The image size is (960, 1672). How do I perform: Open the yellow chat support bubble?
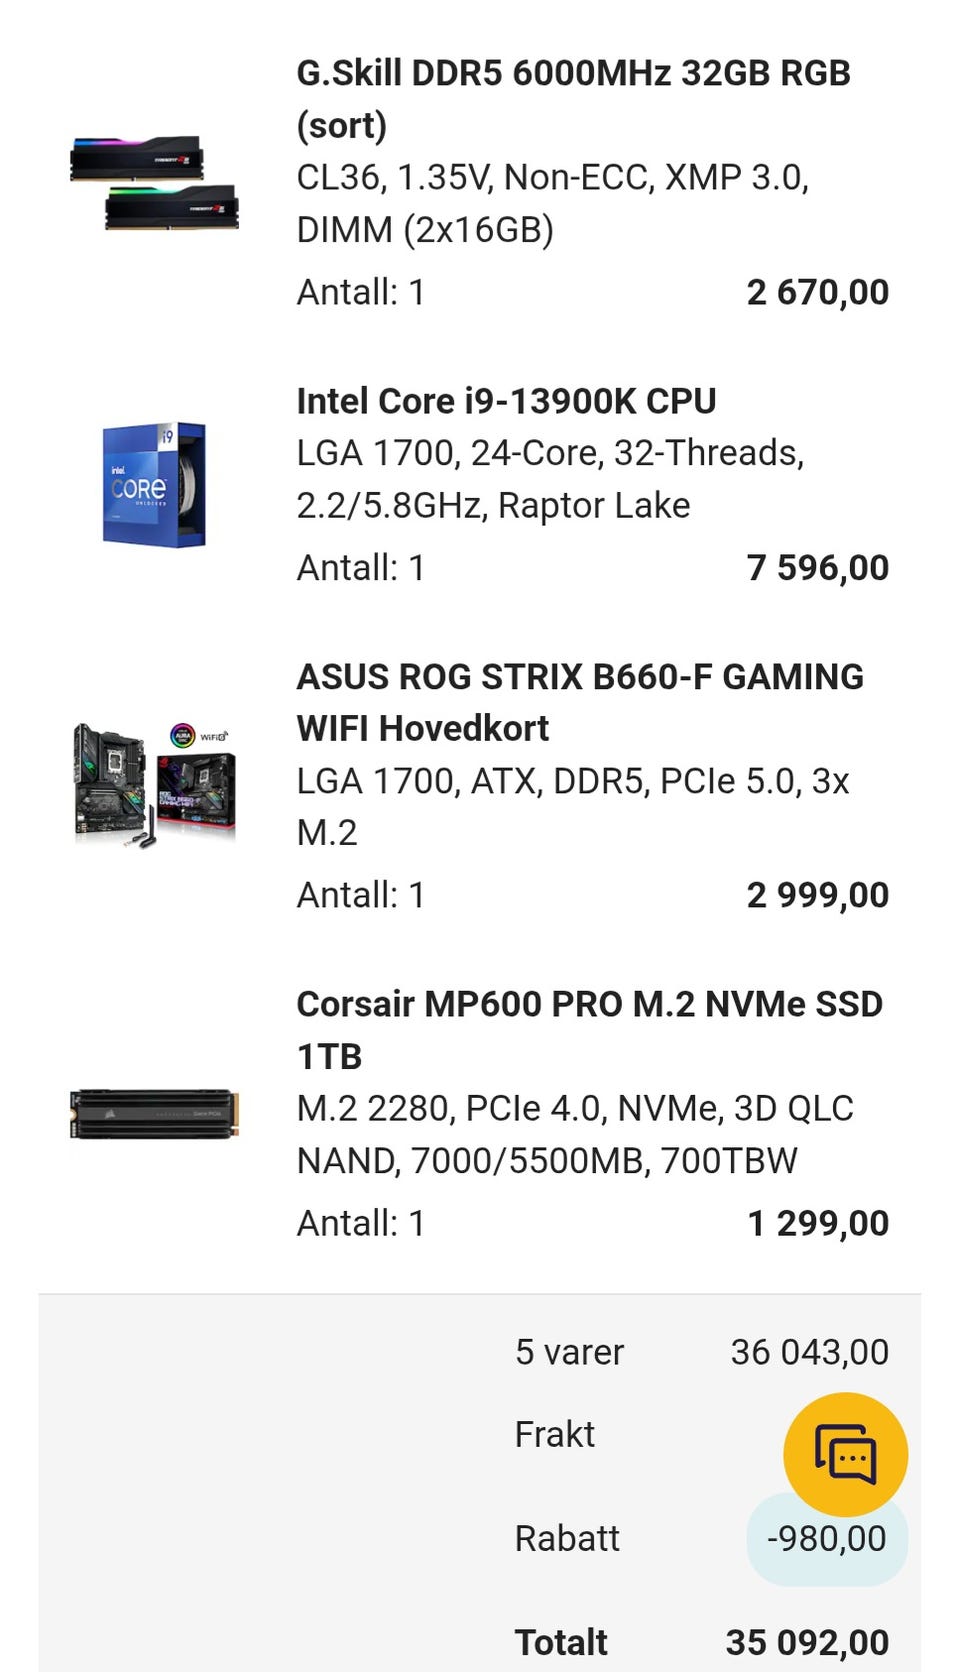pyautogui.click(x=845, y=1454)
